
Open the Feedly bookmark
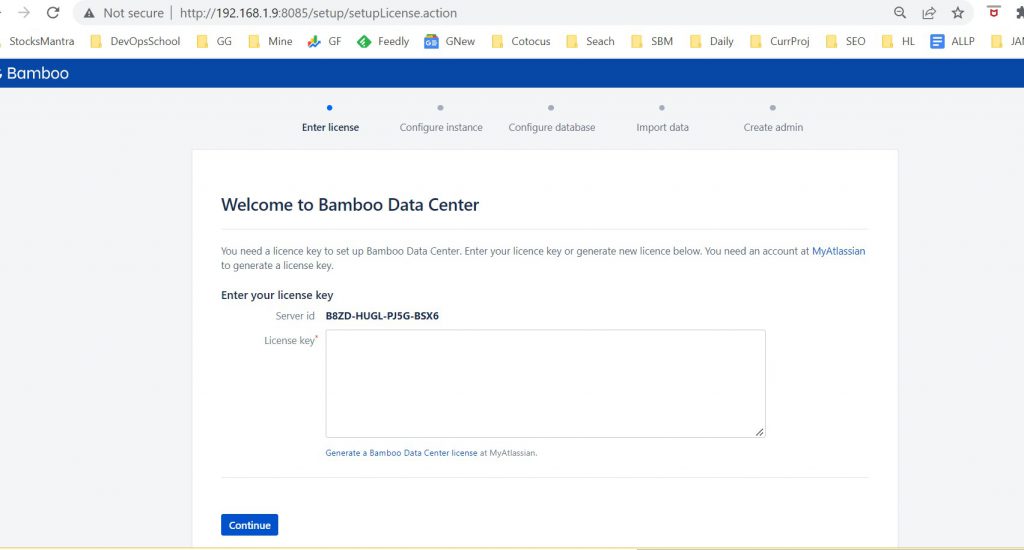click(383, 41)
